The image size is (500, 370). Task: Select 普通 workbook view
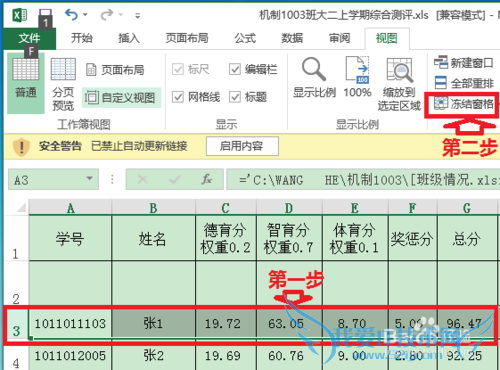26,83
